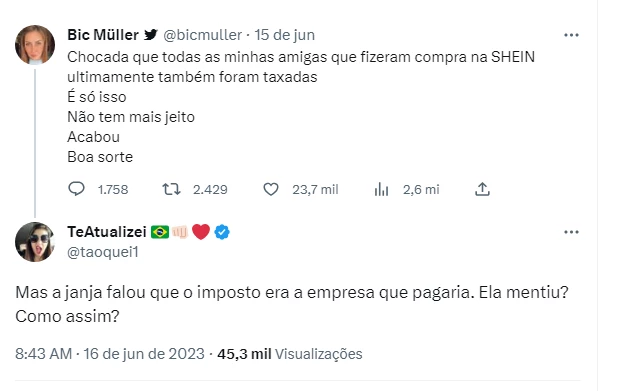The image size is (625, 391).
Task: Like the tweet with heart icon
Action: tap(271, 189)
